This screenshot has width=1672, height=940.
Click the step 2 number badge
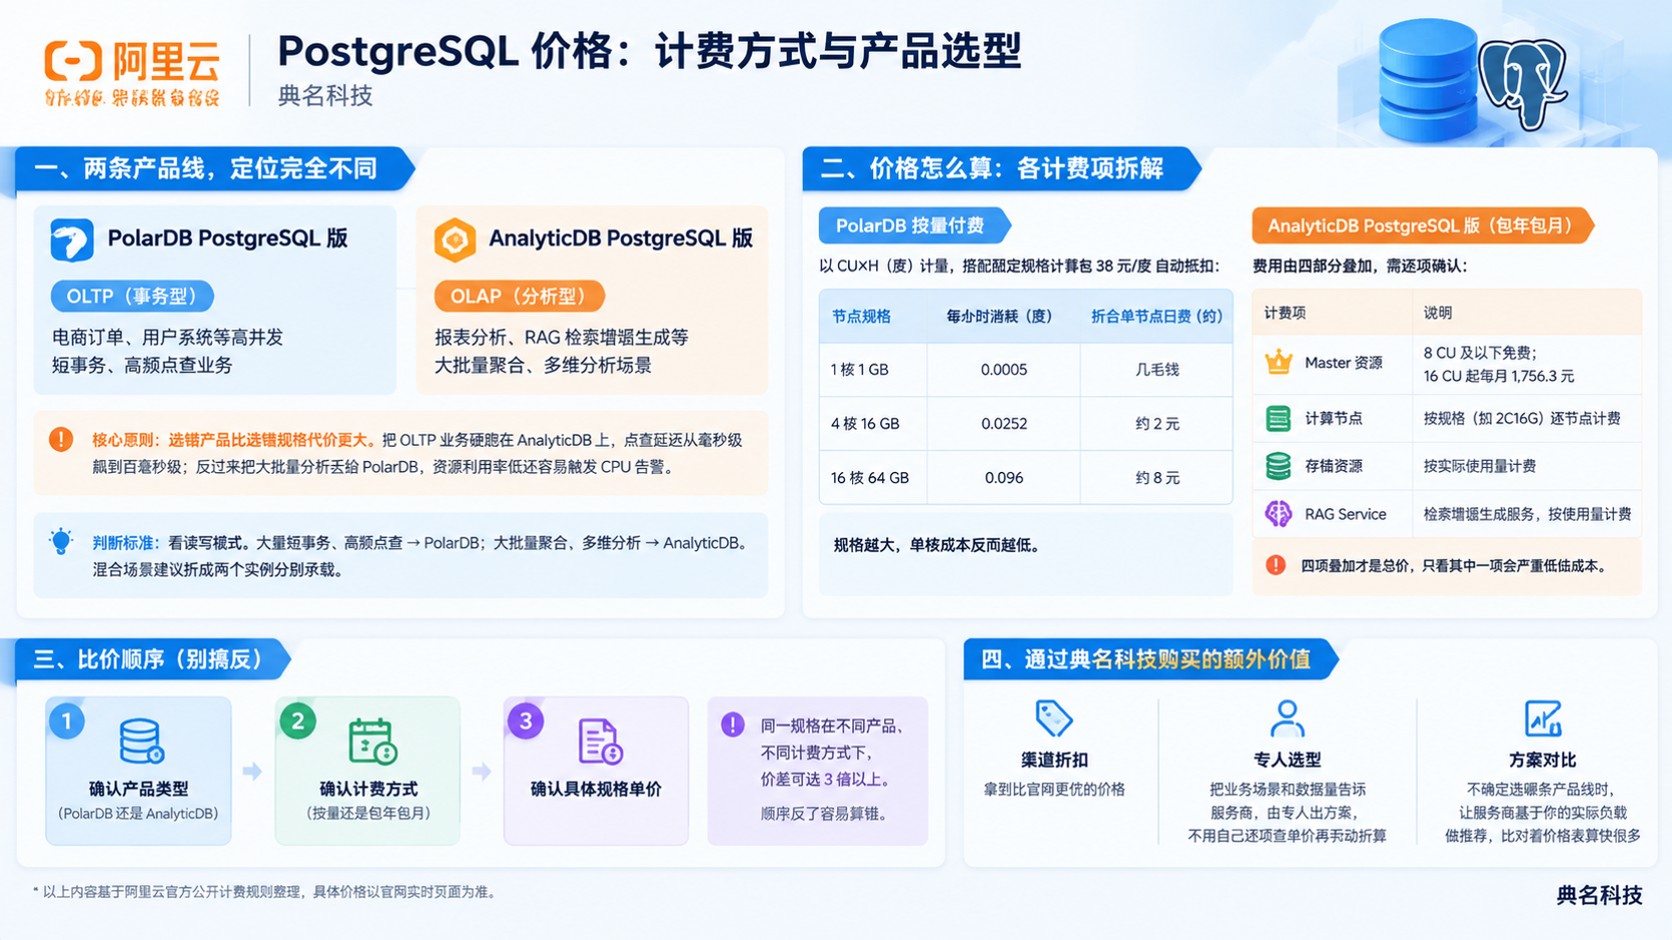tap(297, 720)
